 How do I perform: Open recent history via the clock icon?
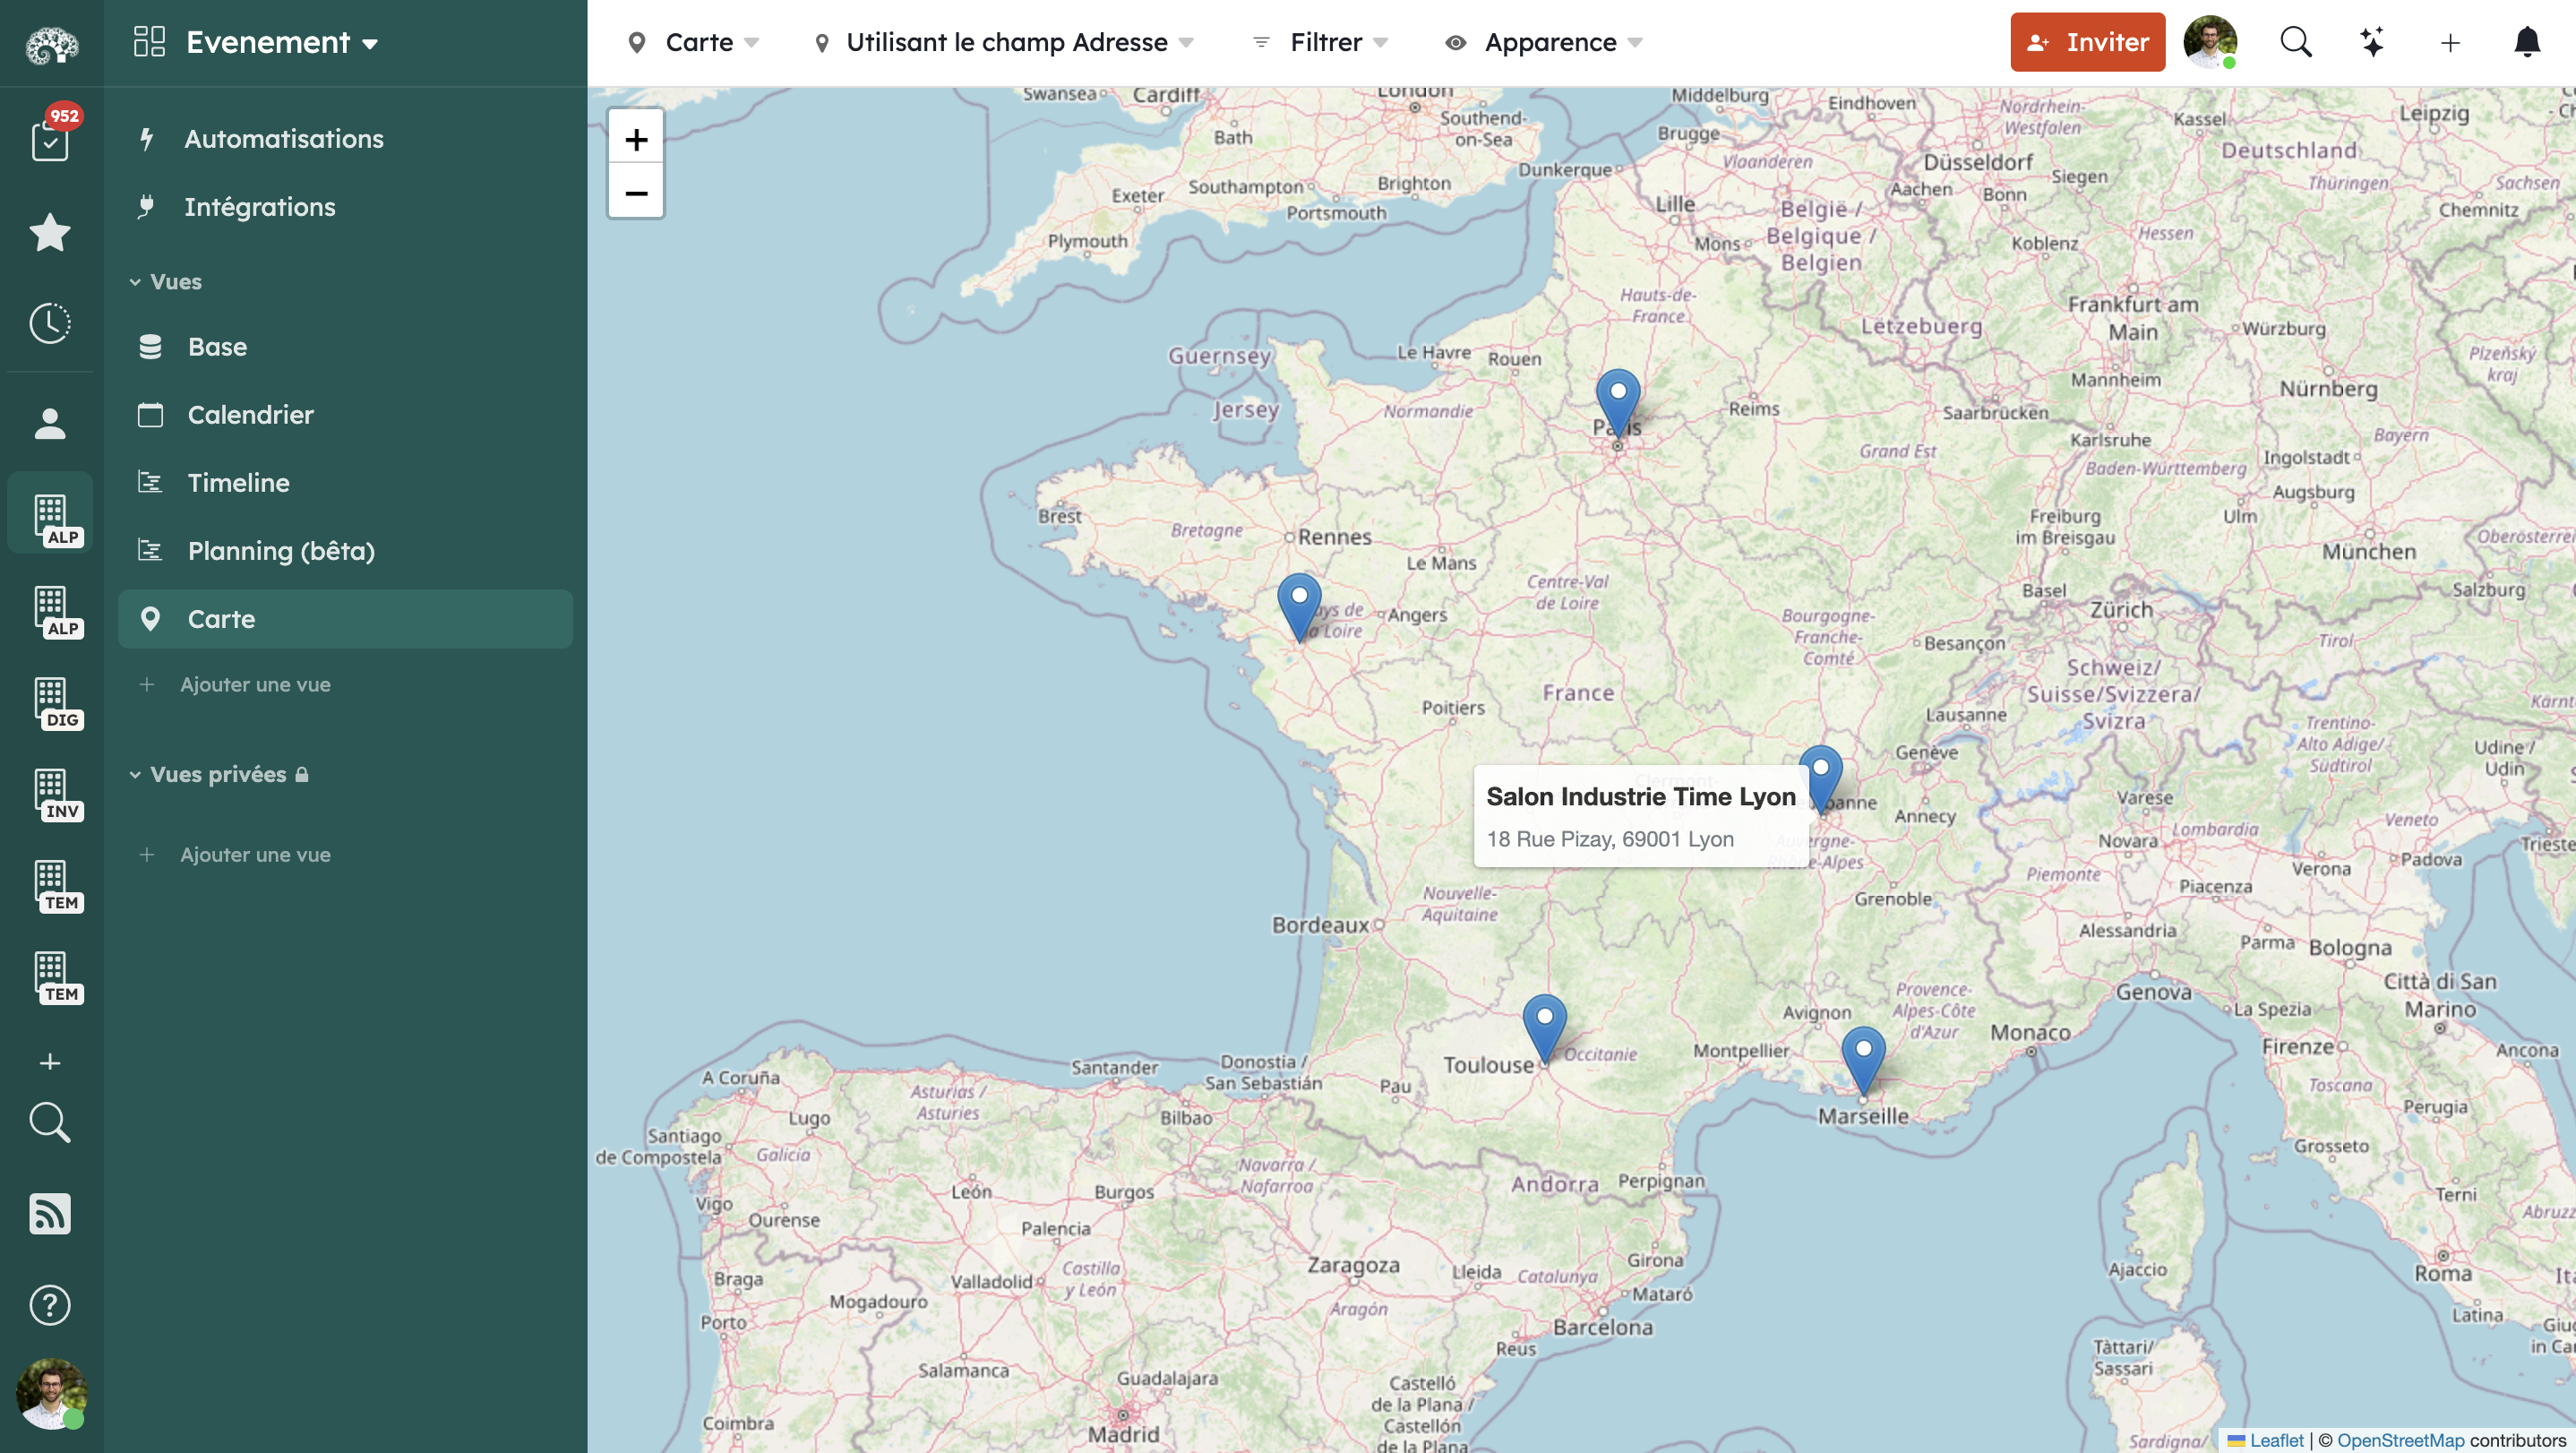point(49,322)
